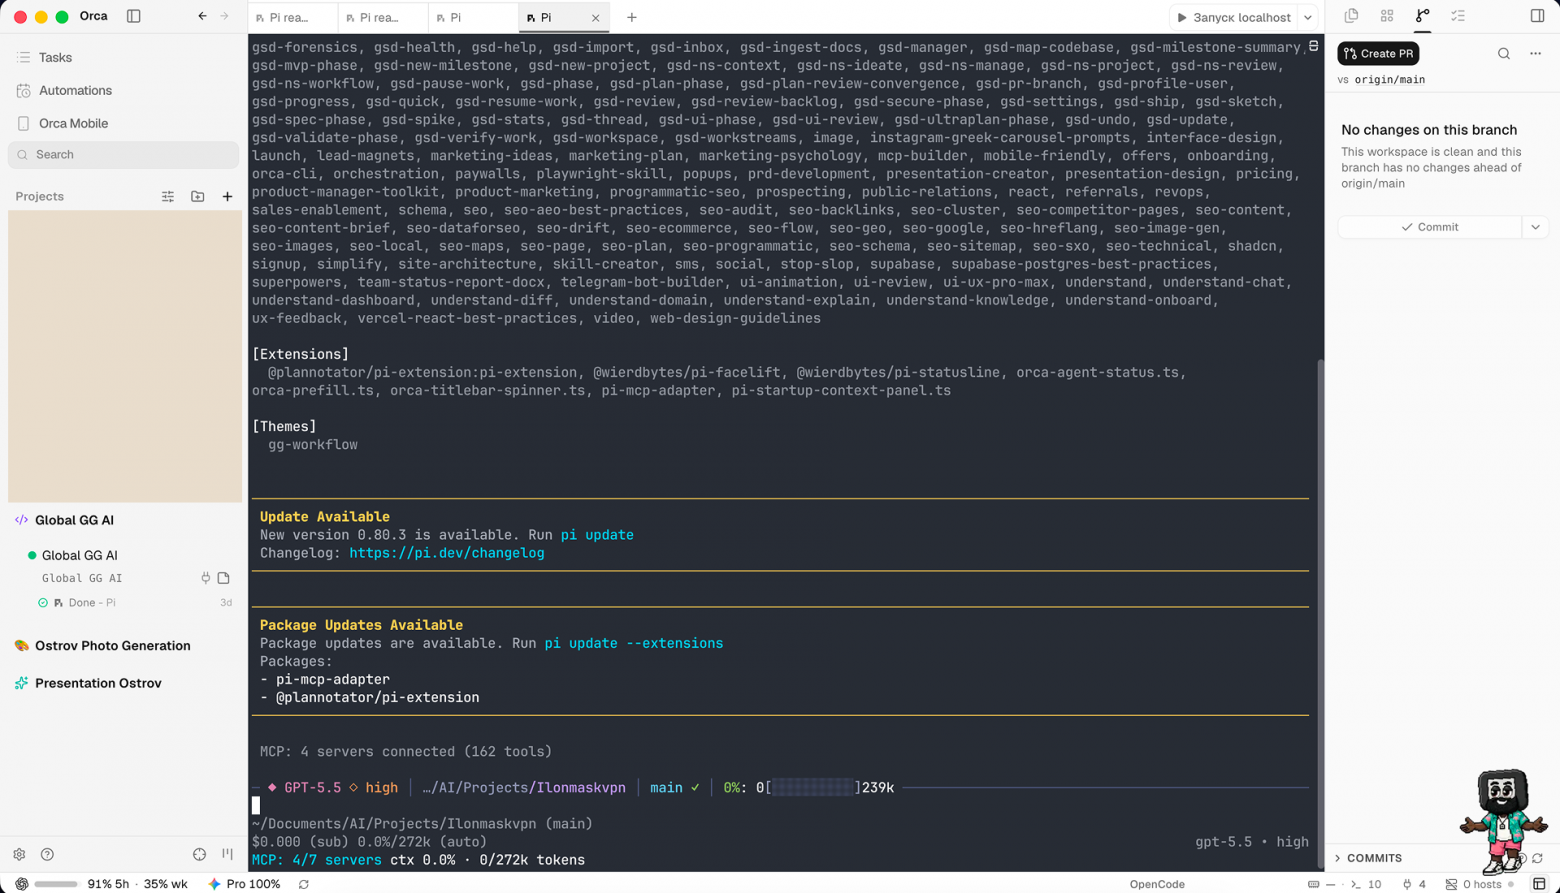Open the files copy panel icon
This screenshot has width=1560, height=893.
tap(1351, 16)
